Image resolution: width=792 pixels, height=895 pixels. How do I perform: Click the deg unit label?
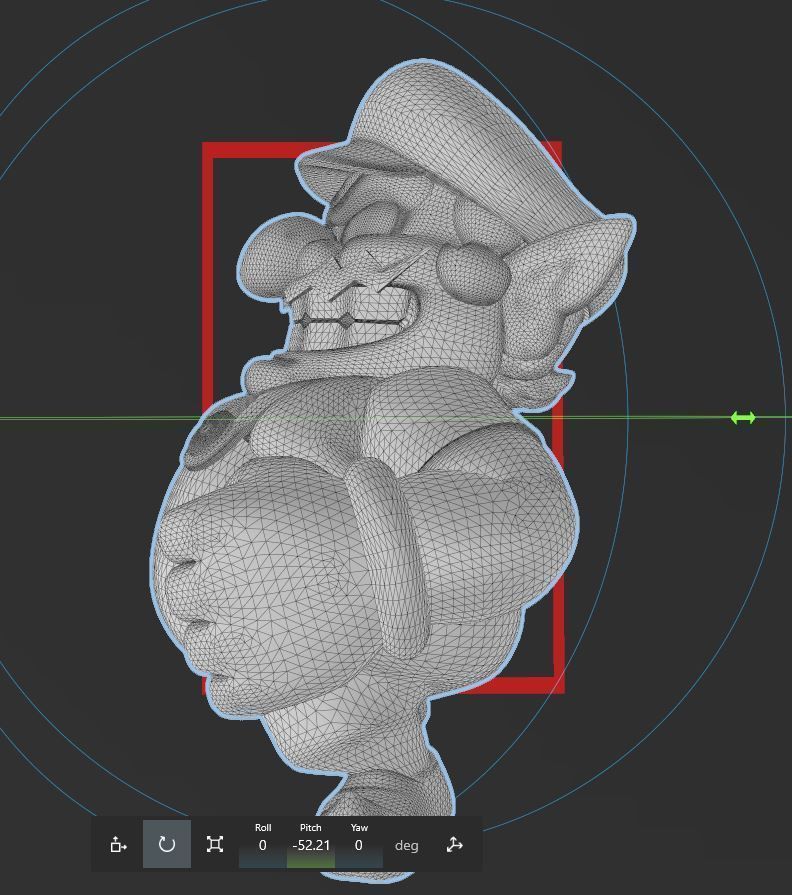pyautogui.click(x=406, y=845)
